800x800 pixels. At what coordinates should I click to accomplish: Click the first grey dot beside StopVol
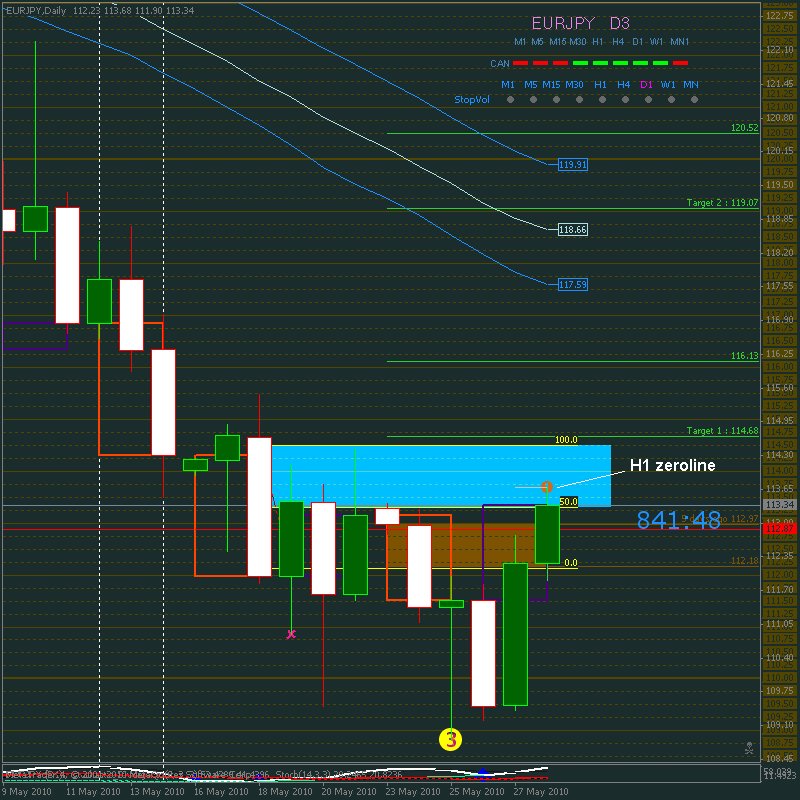click(x=510, y=100)
